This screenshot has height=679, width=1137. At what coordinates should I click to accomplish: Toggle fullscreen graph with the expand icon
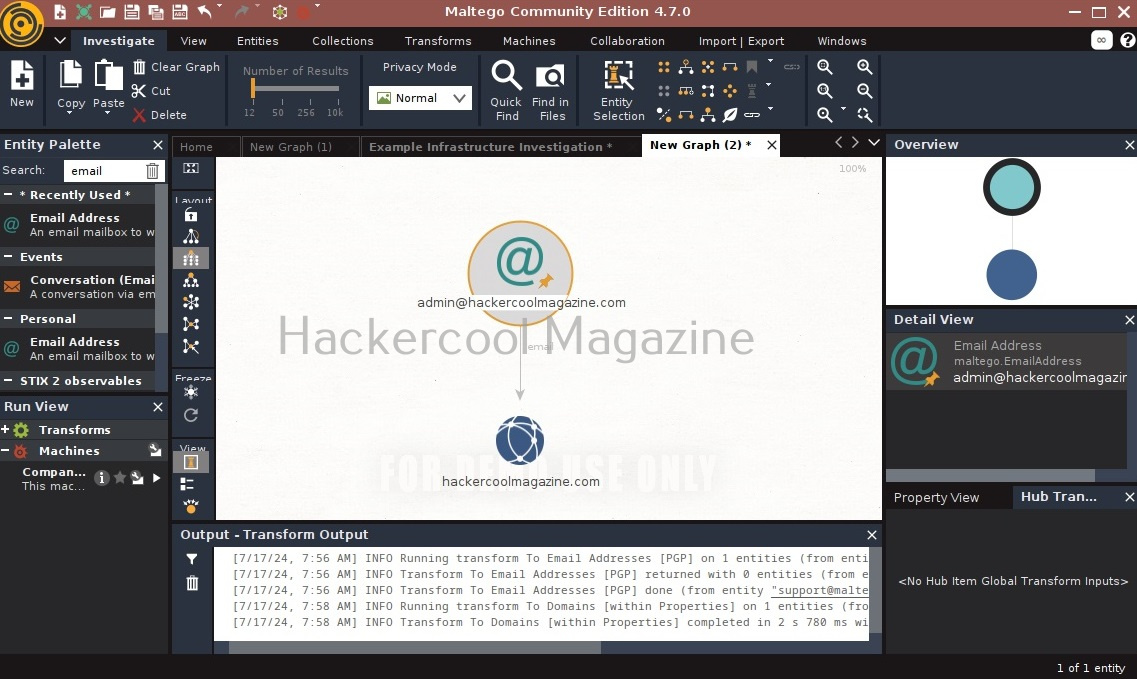[x=191, y=168]
